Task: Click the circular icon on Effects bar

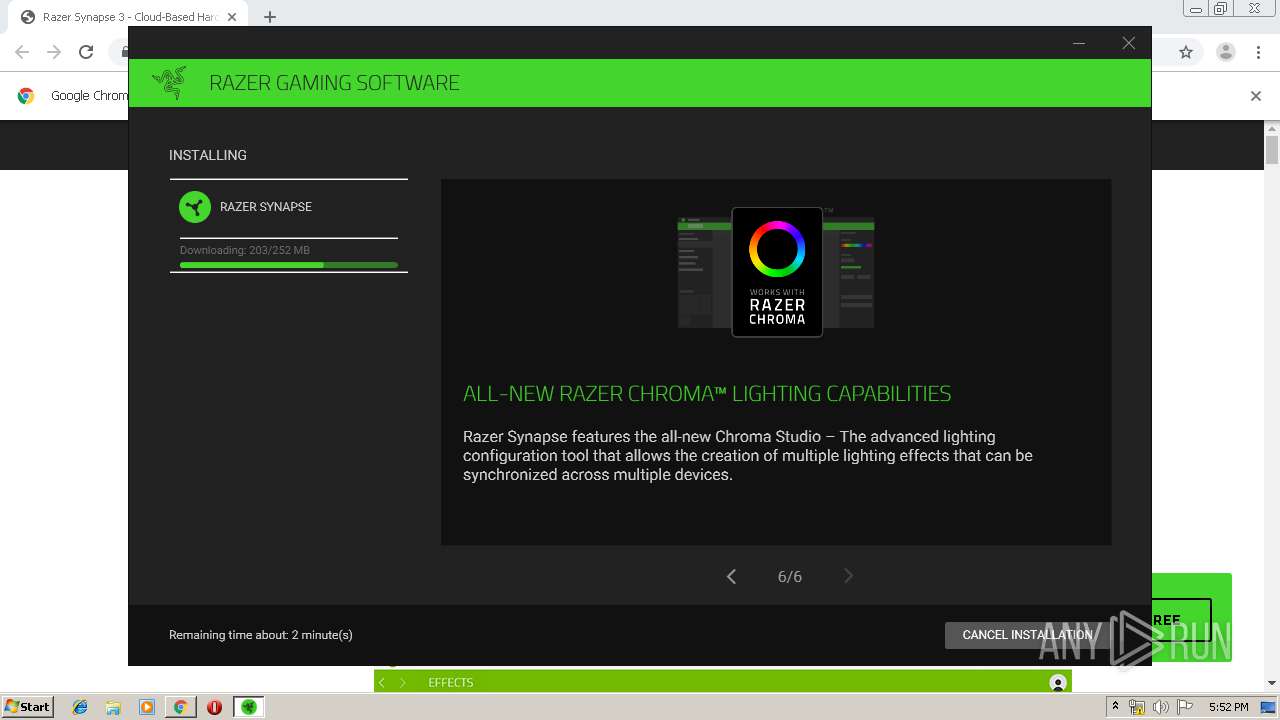Action: (1058, 682)
